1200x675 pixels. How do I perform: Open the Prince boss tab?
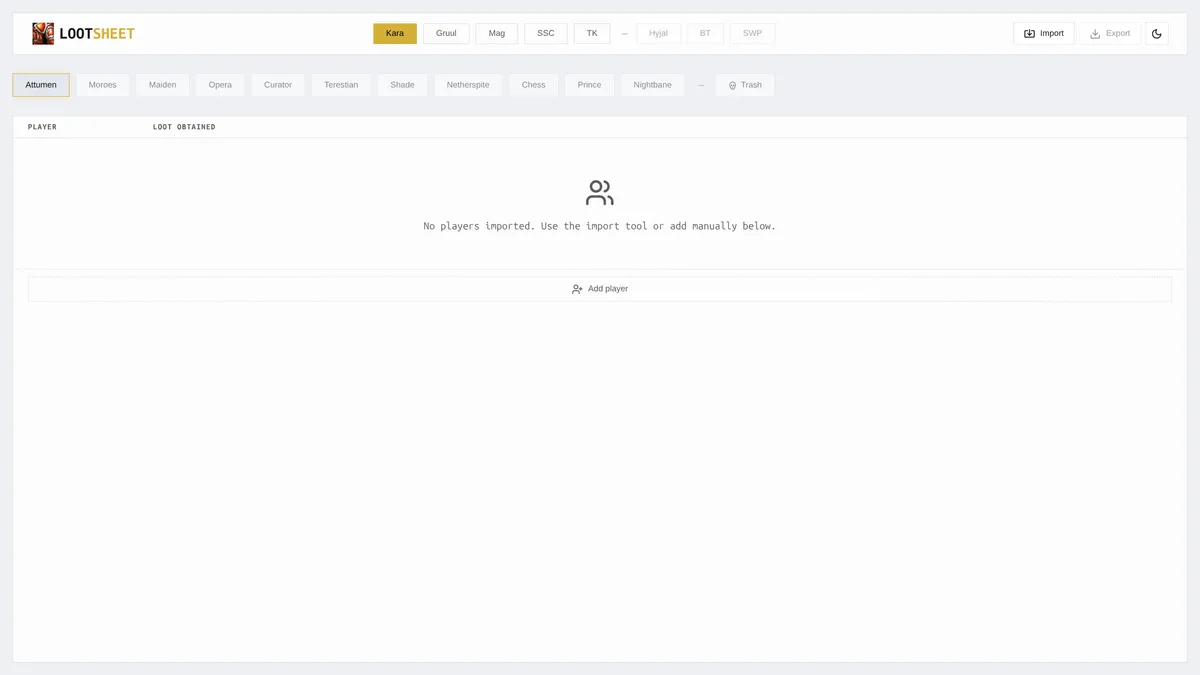pos(590,85)
